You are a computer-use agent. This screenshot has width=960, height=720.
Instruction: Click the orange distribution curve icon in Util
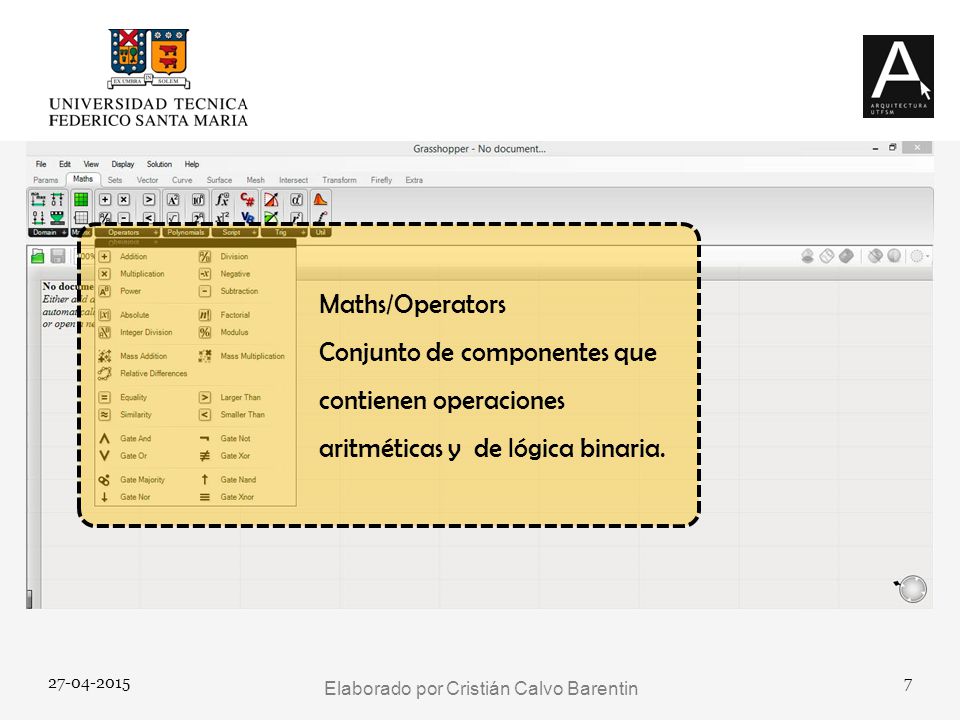coord(320,199)
